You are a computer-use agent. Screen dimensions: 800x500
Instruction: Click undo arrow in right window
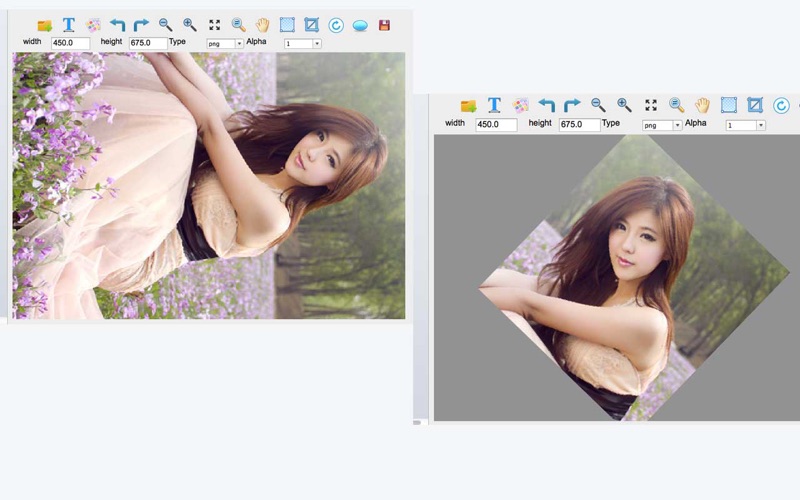546,105
